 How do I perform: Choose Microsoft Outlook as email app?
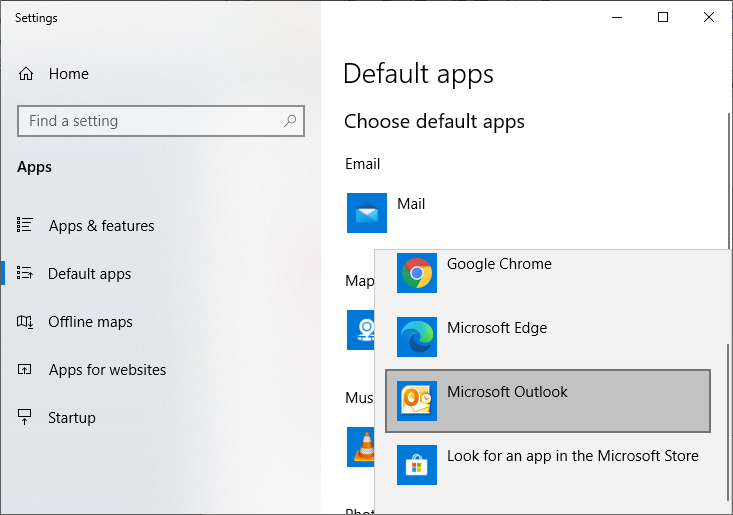coord(548,401)
